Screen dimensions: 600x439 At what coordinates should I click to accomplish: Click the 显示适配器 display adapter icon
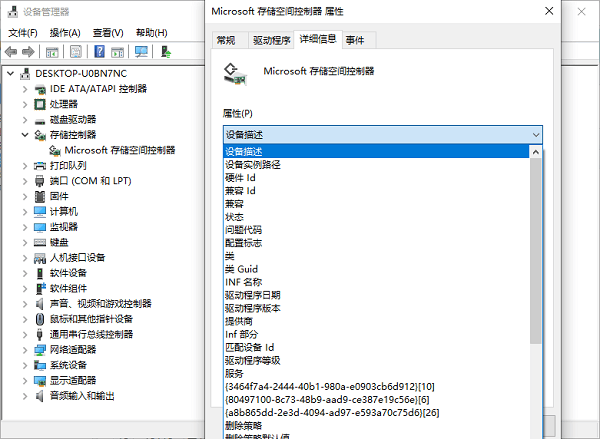[40, 380]
